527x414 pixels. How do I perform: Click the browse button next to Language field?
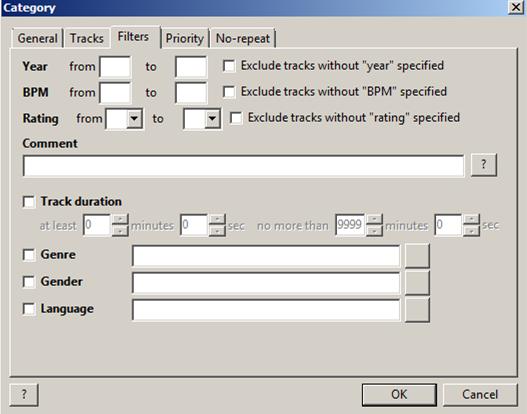coord(417,310)
